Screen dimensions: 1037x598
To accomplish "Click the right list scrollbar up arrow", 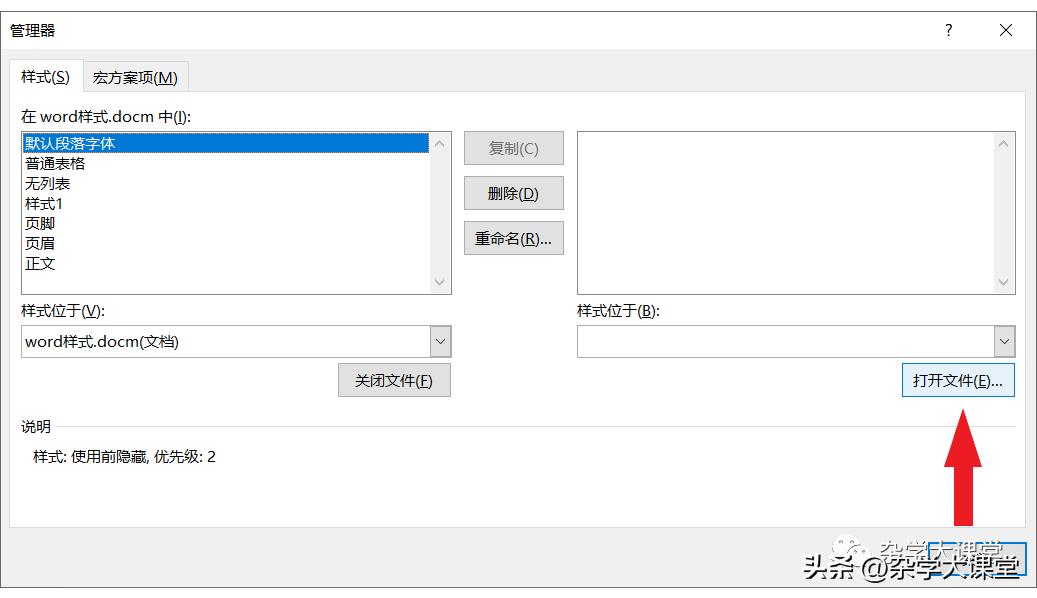I will pos(1004,143).
